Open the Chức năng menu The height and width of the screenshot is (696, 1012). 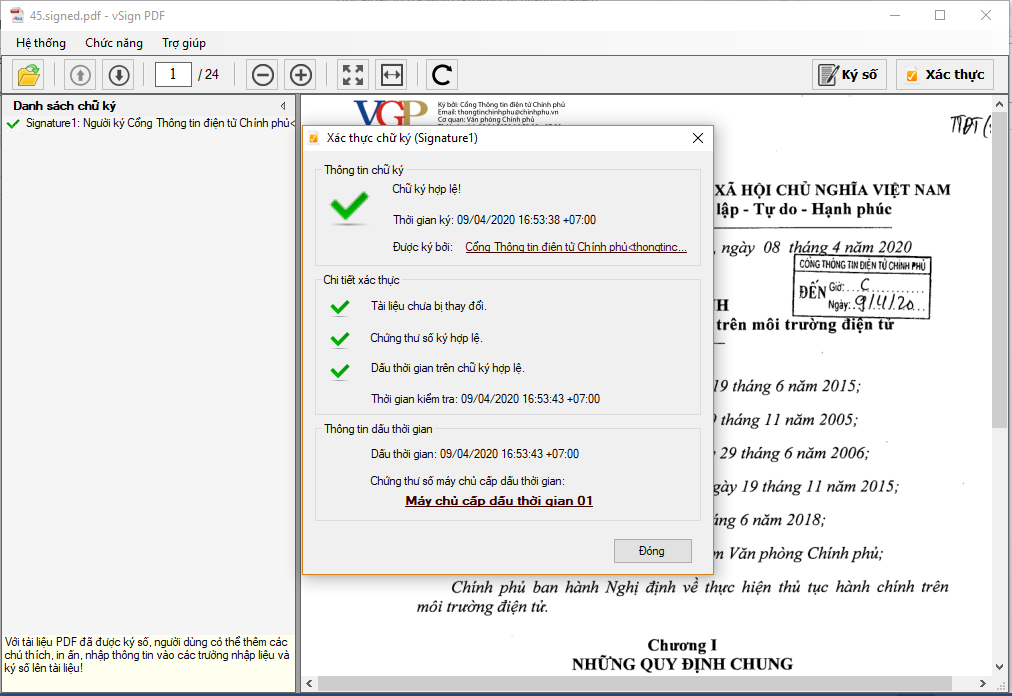tap(114, 43)
